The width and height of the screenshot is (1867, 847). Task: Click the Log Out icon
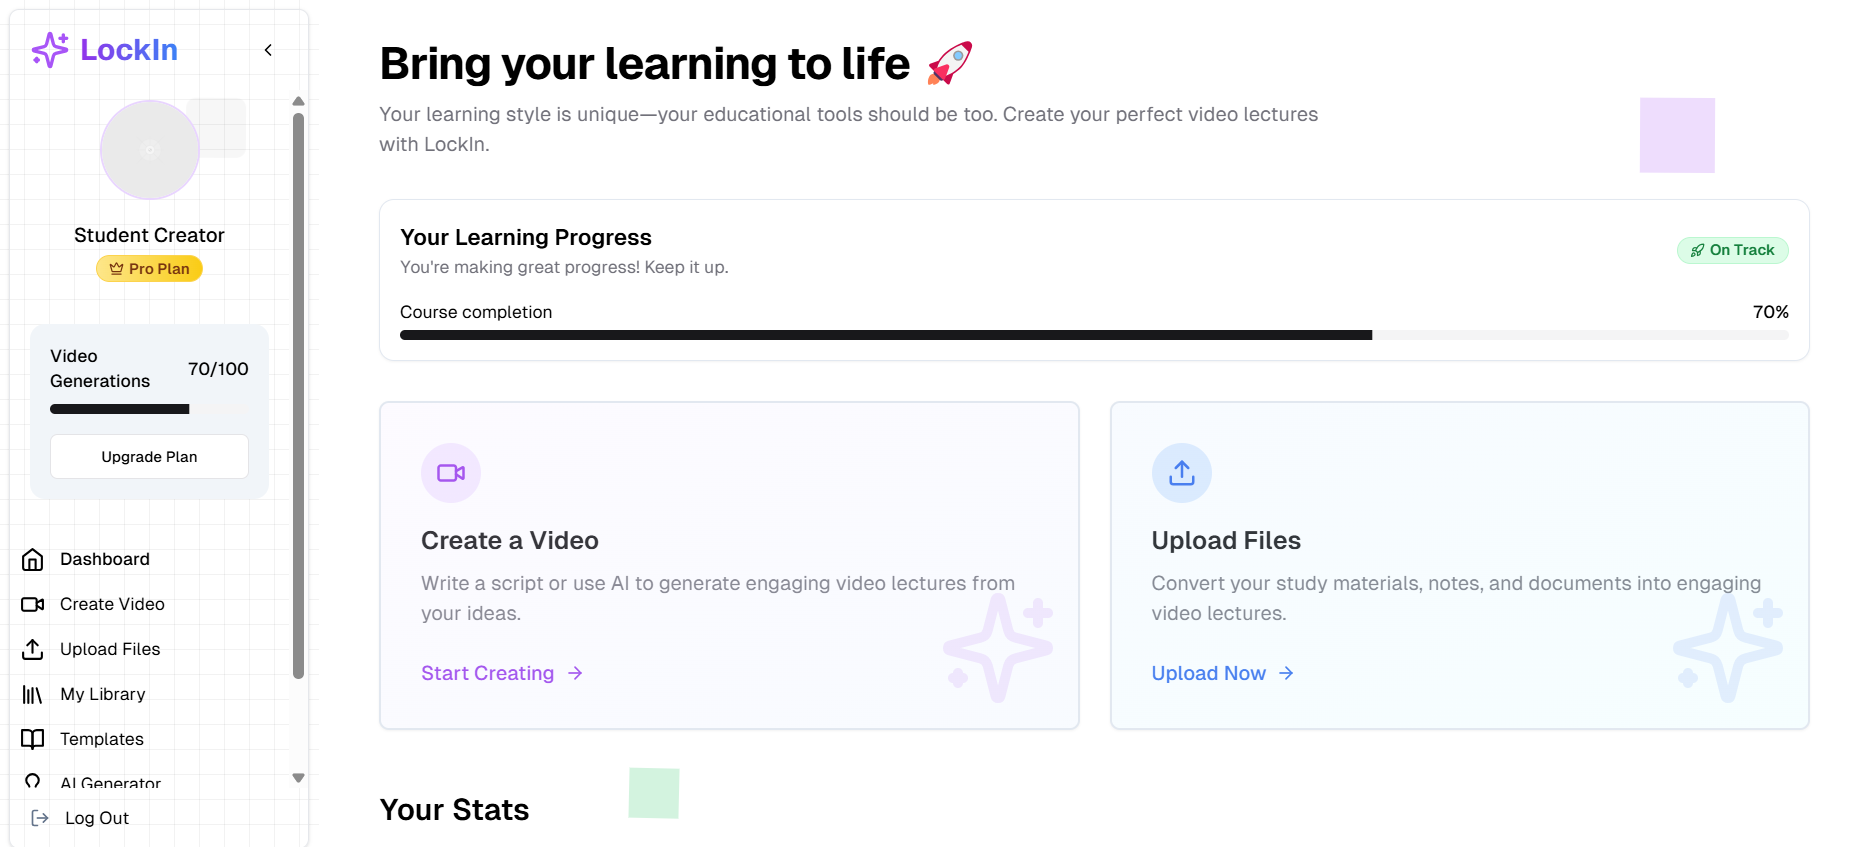[x=40, y=818]
